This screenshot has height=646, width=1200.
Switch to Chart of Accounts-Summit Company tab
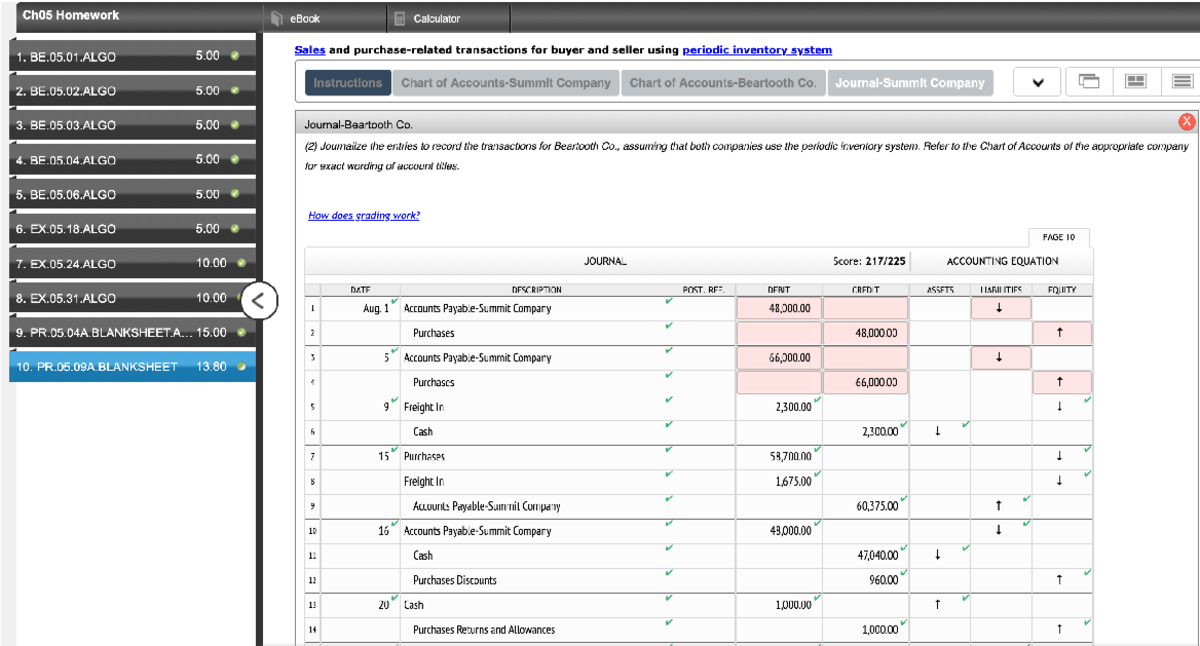click(x=505, y=83)
